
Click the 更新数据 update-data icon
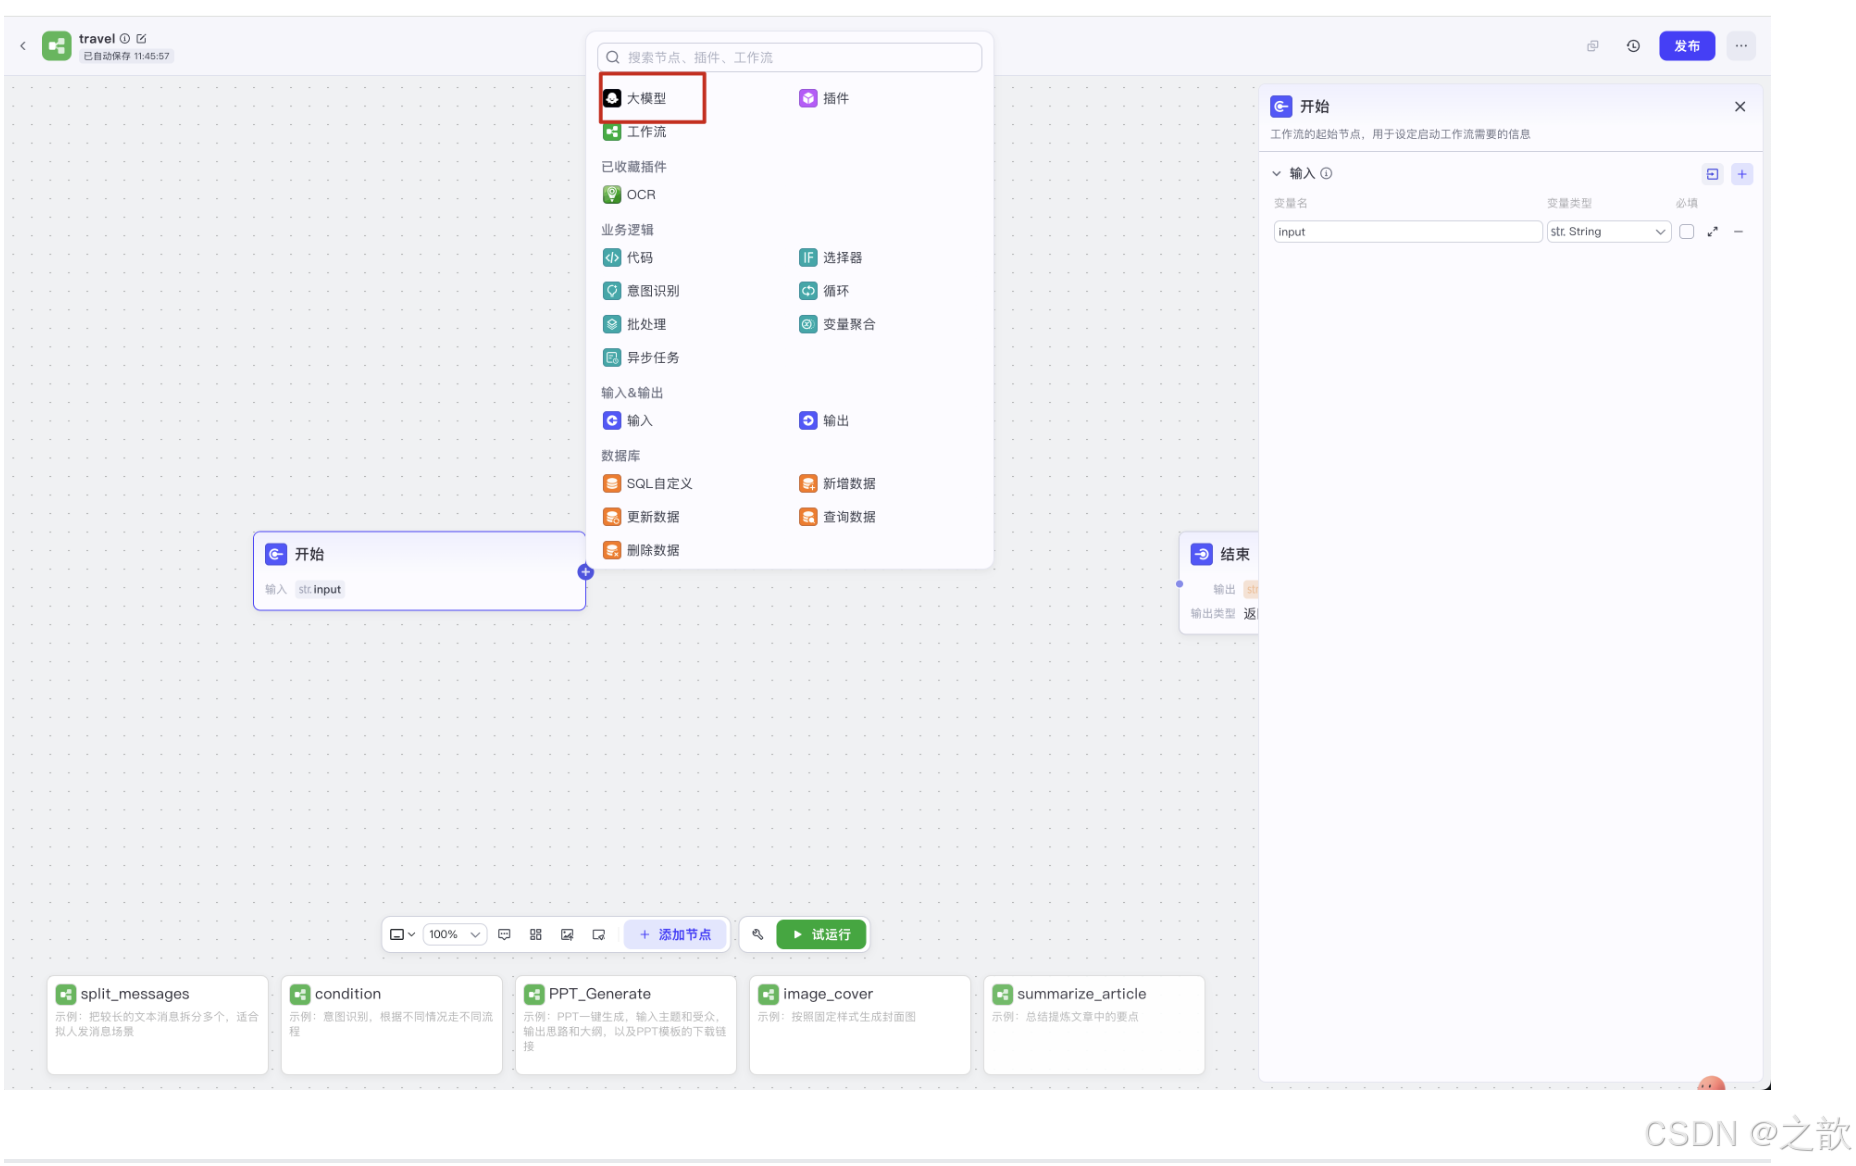point(612,517)
